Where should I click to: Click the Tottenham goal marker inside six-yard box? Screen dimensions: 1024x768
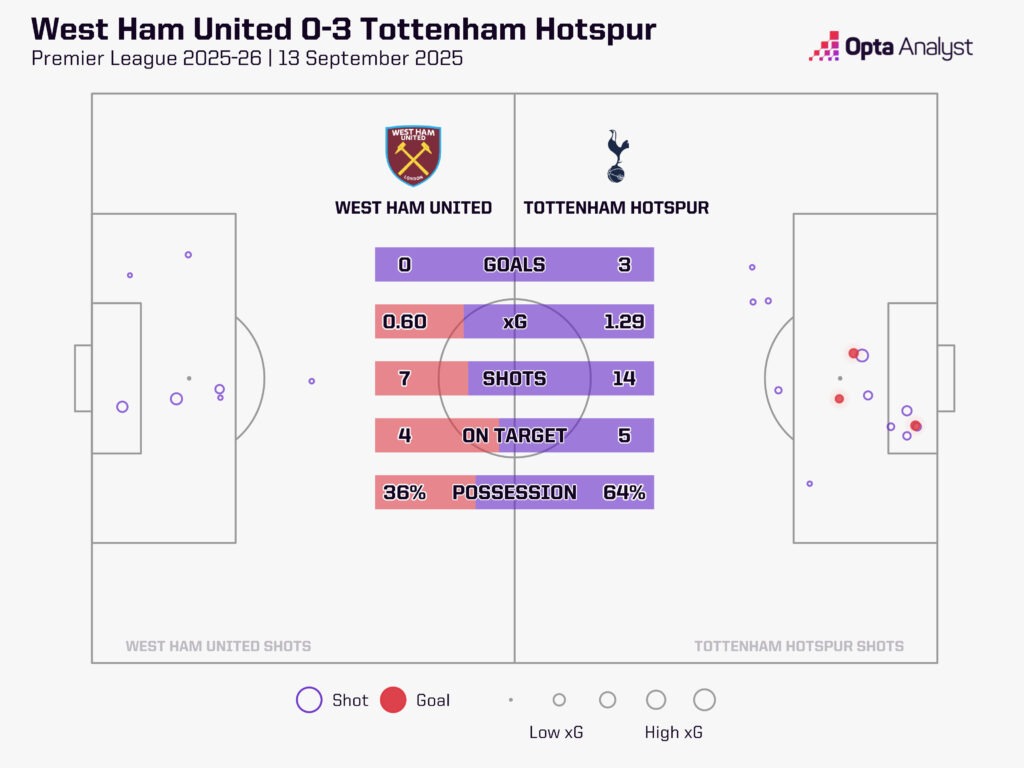tap(916, 426)
